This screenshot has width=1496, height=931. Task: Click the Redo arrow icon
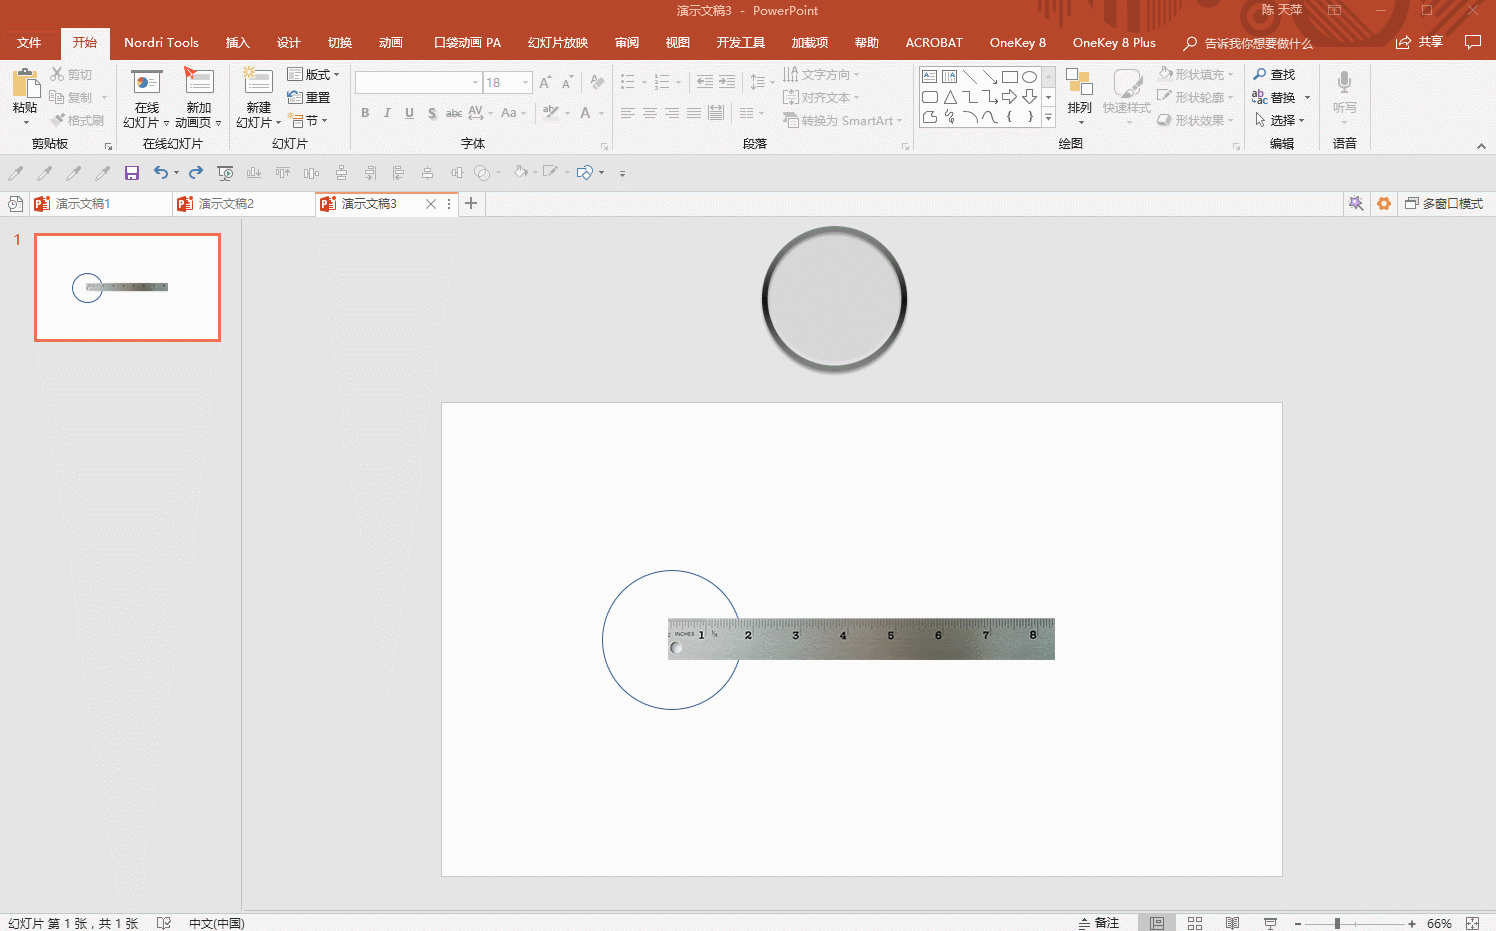click(x=196, y=173)
